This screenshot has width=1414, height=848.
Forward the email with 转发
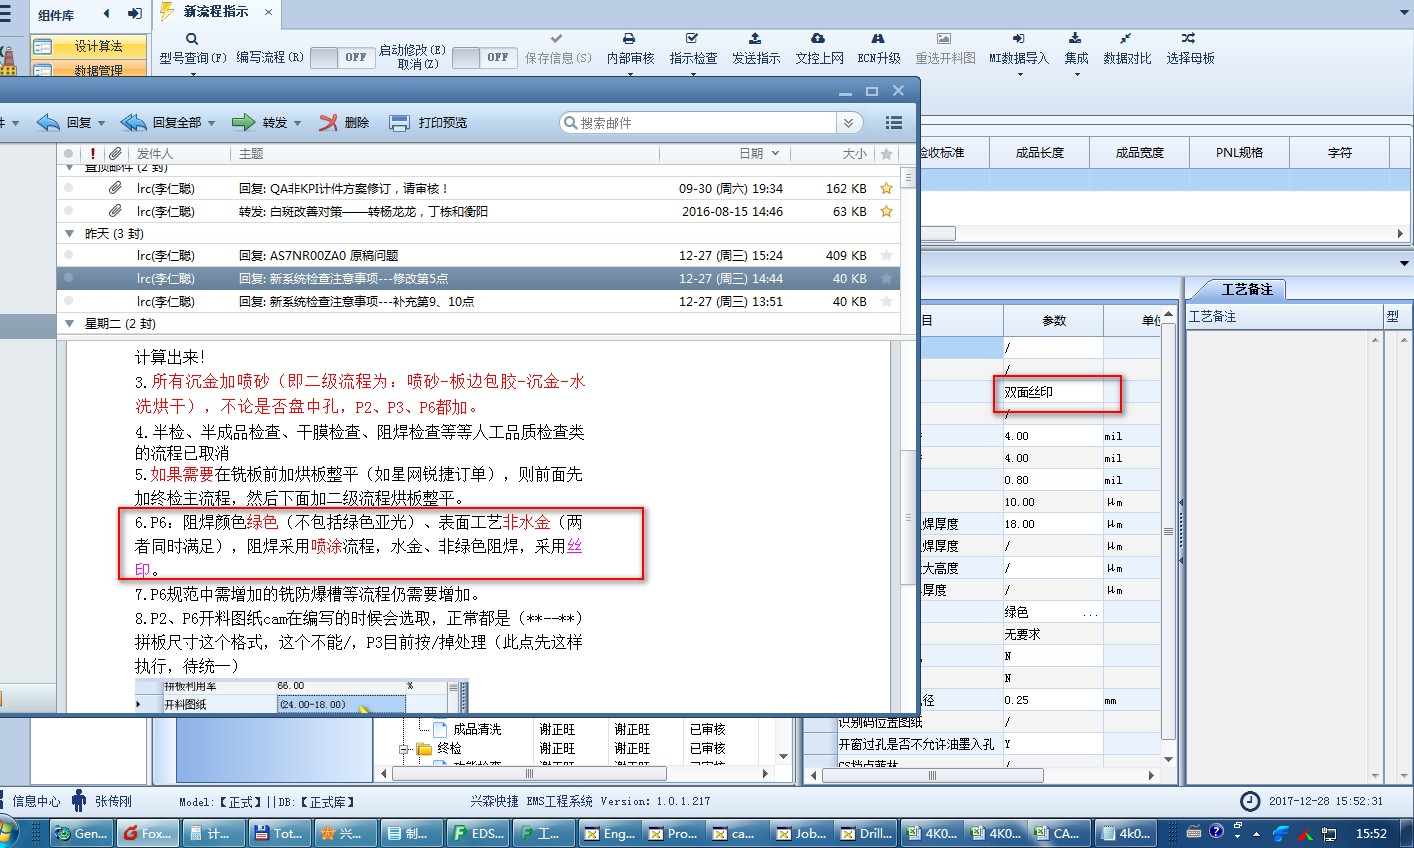[x=260, y=122]
